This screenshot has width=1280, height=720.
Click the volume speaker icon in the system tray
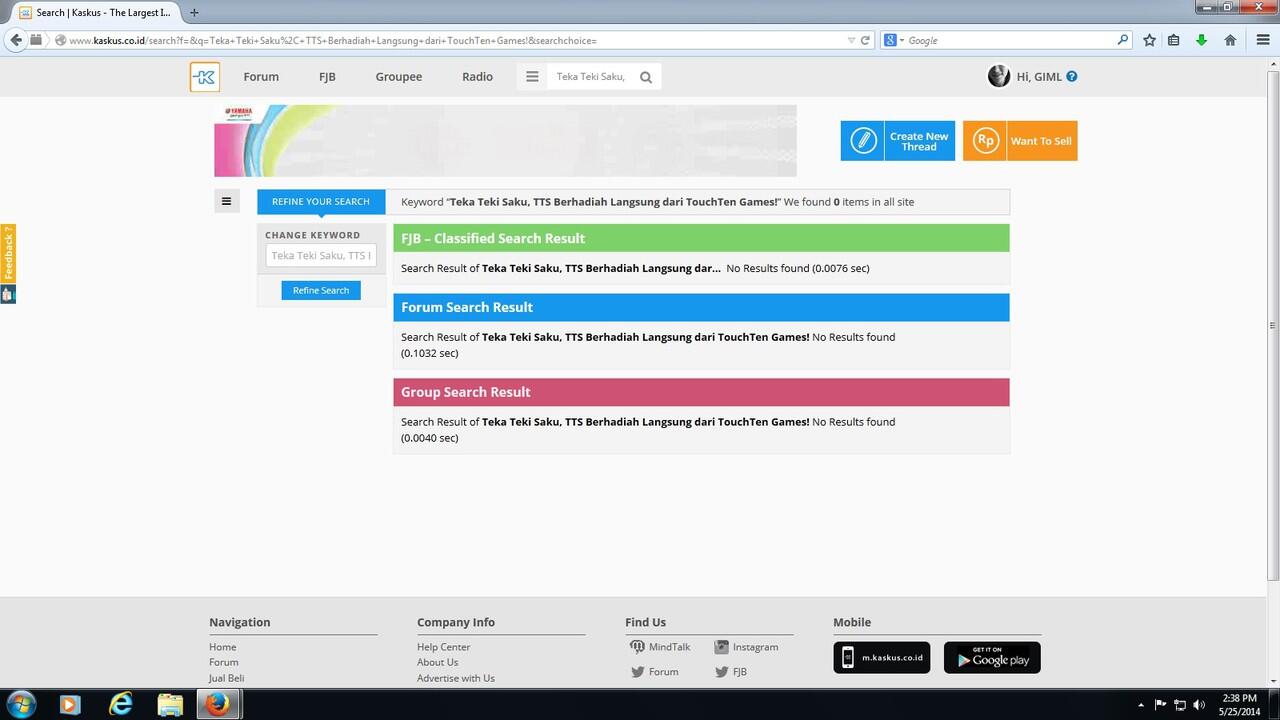coord(1199,705)
